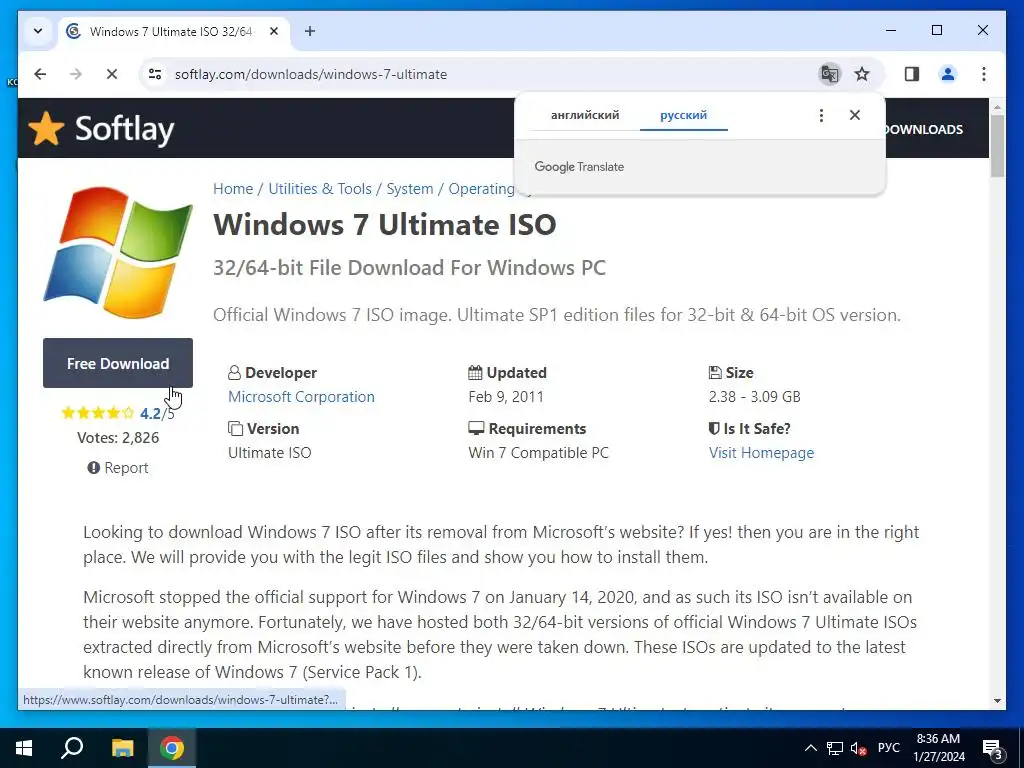Click the scrollbar down arrow
The height and width of the screenshot is (768, 1024).
point(997,701)
